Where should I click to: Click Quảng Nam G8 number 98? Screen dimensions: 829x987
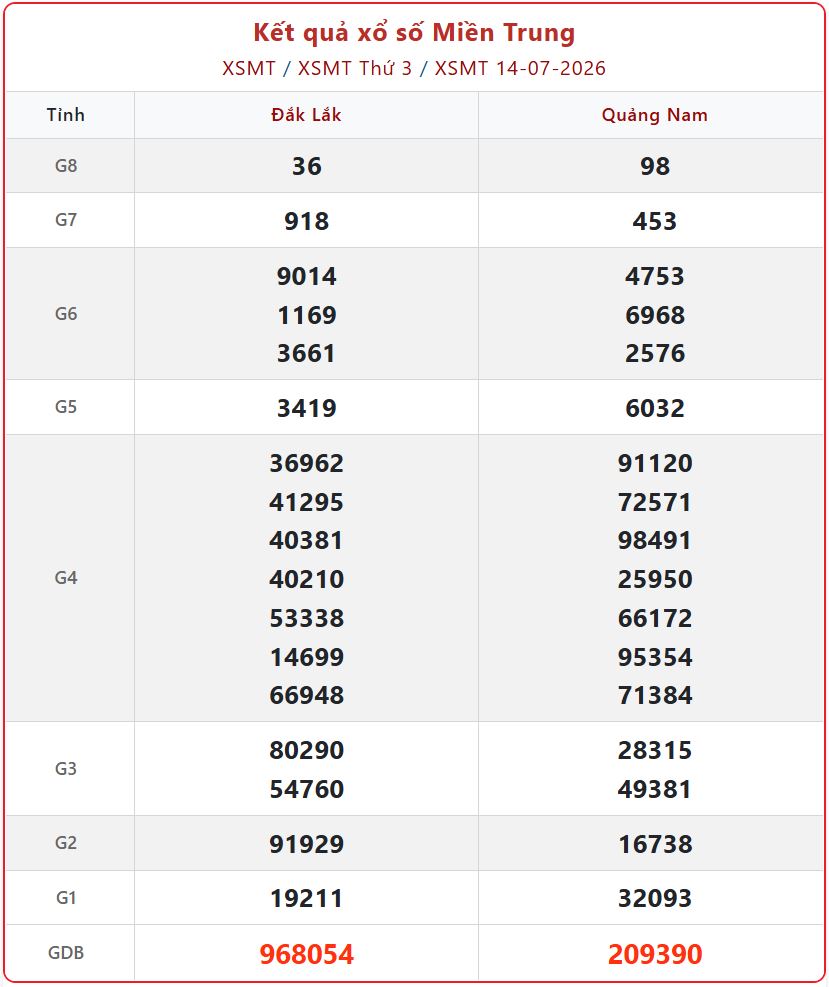pos(655,166)
